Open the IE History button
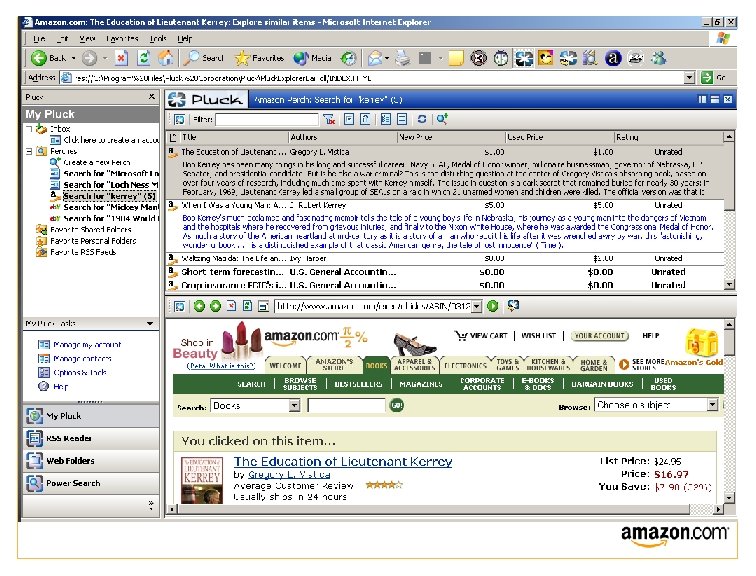The width and height of the screenshot is (756, 576). (x=348, y=58)
